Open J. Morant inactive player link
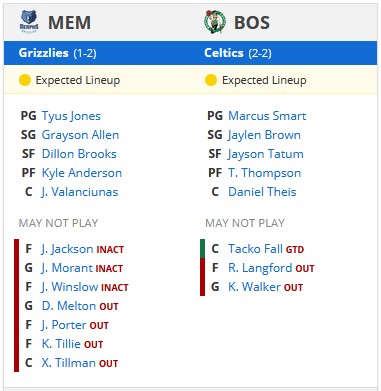The width and height of the screenshot is (381, 391). [82, 268]
